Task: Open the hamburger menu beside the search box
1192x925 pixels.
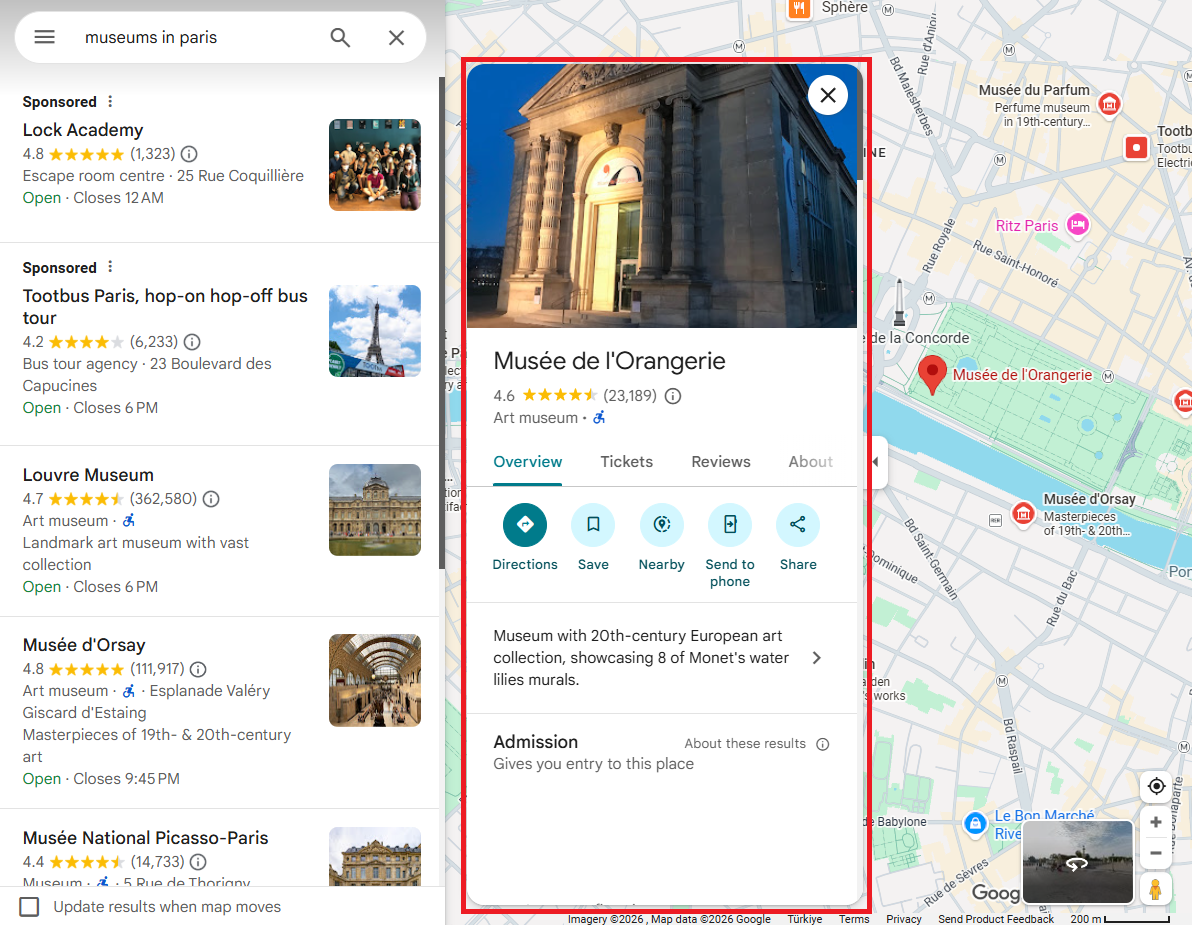Action: pyautogui.click(x=44, y=36)
